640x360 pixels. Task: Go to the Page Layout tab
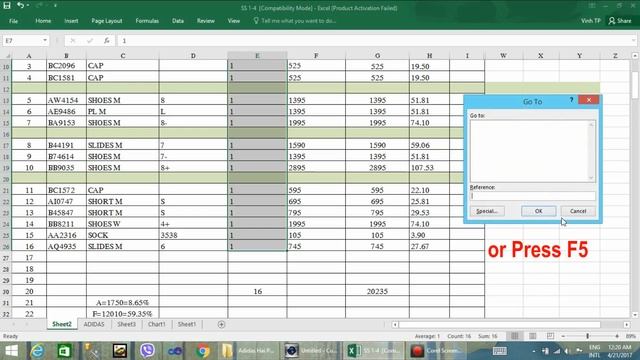click(x=107, y=21)
